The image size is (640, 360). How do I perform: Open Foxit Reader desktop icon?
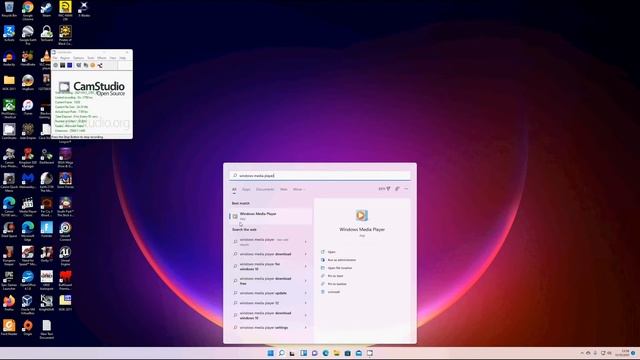pyautogui.click(x=9, y=327)
